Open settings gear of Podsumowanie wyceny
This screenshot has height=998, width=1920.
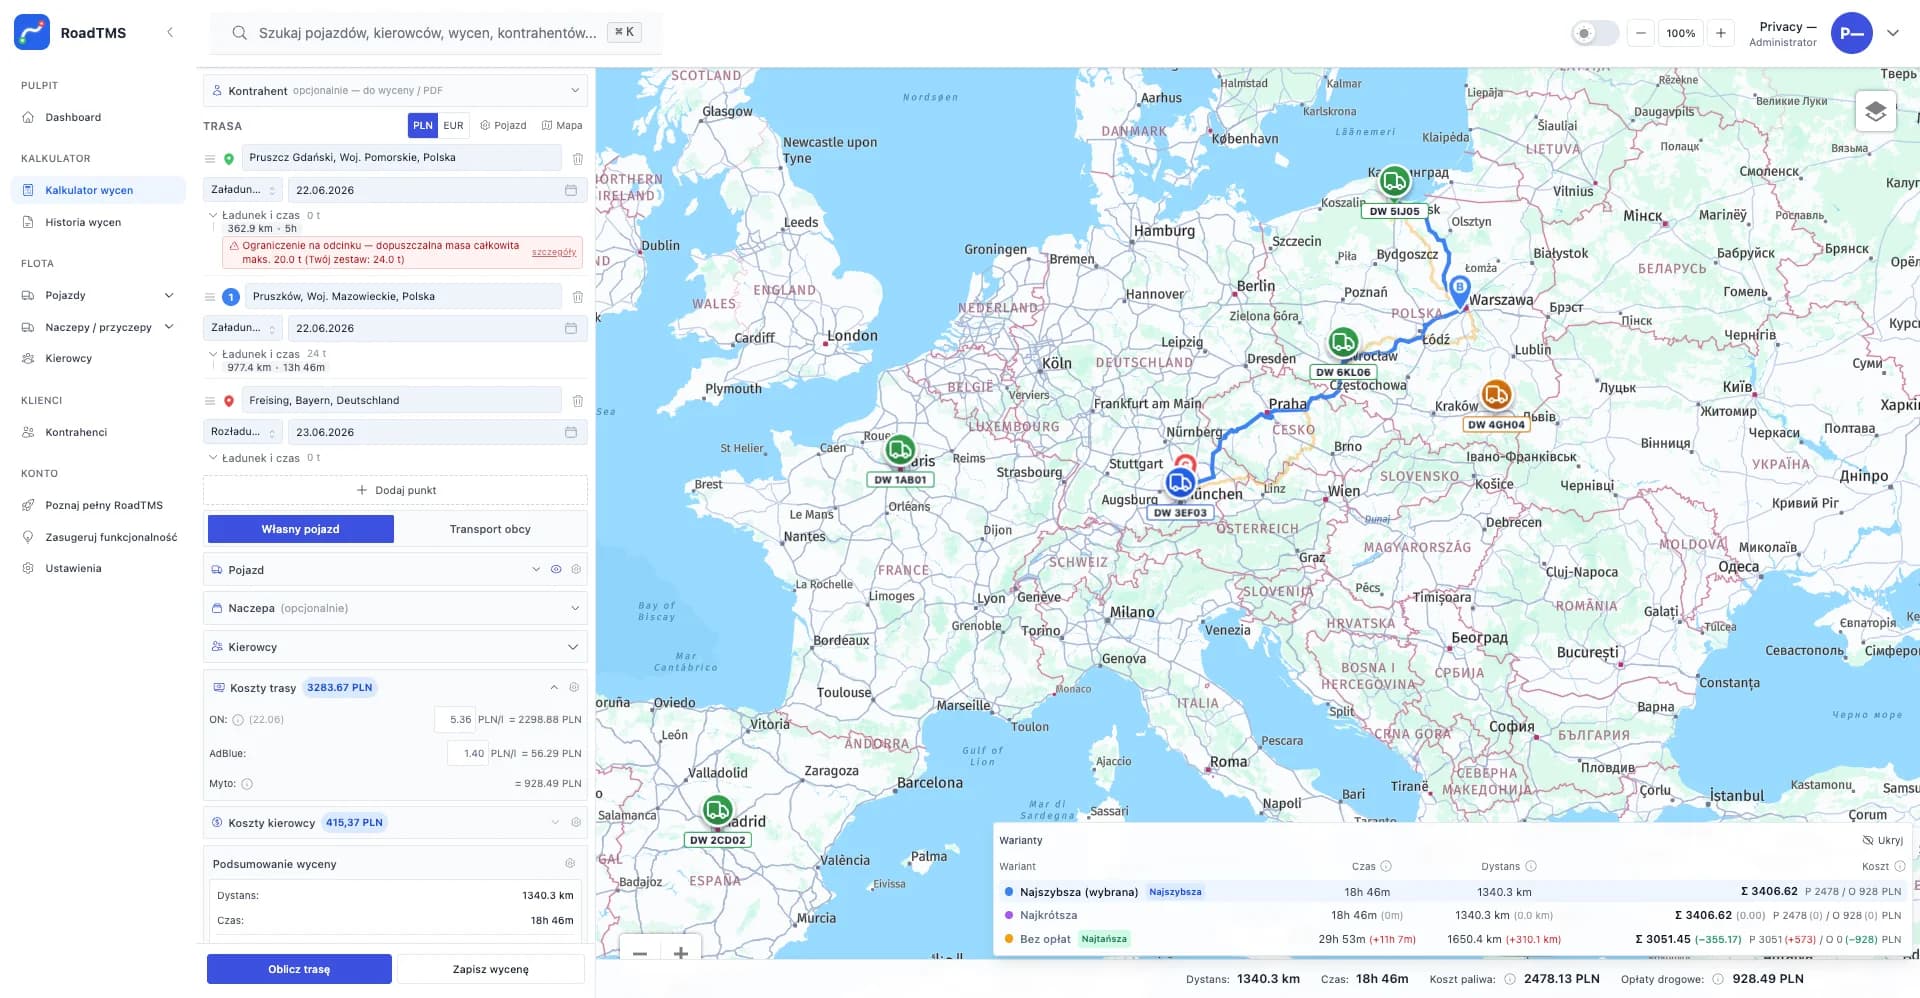pos(570,863)
